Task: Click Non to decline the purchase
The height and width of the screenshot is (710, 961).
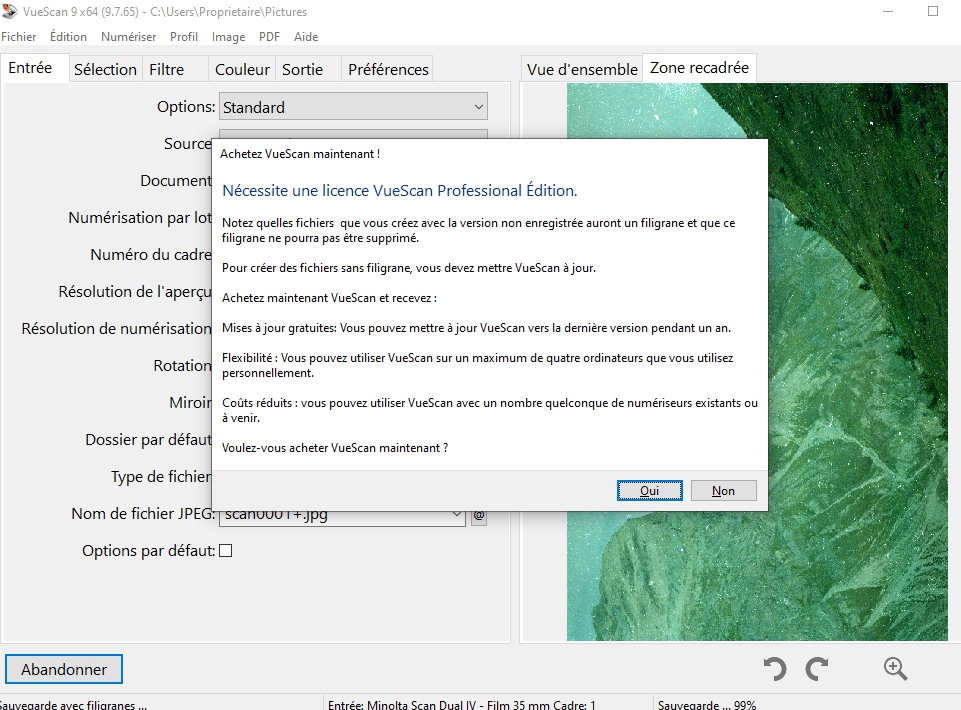Action: point(723,491)
